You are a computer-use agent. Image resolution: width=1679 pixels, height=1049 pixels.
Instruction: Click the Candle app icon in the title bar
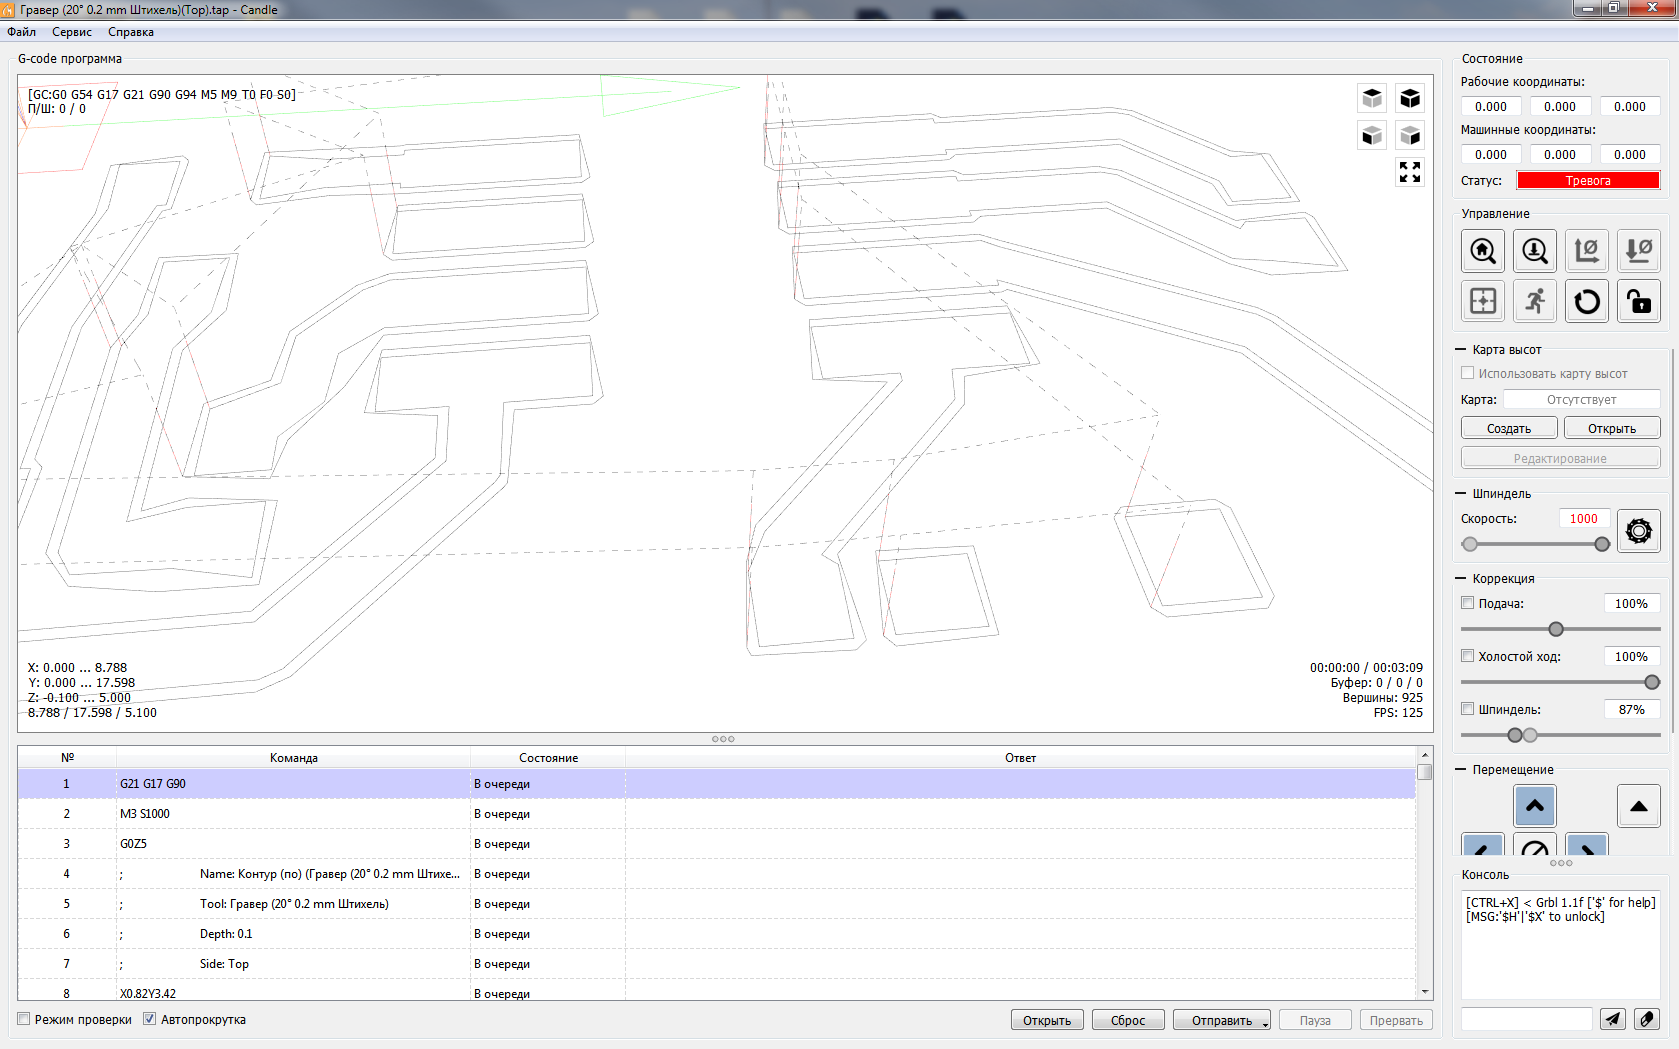tap(9, 10)
